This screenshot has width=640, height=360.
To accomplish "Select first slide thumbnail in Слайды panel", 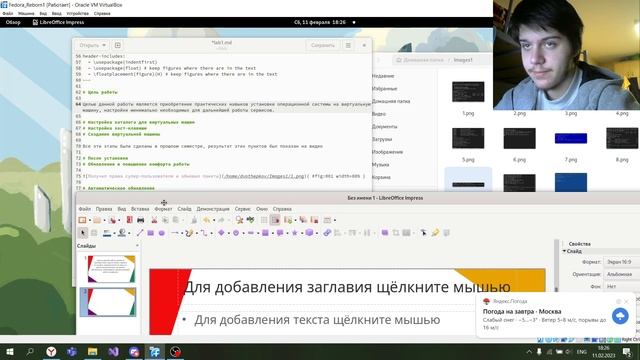I will [x=111, y=269].
